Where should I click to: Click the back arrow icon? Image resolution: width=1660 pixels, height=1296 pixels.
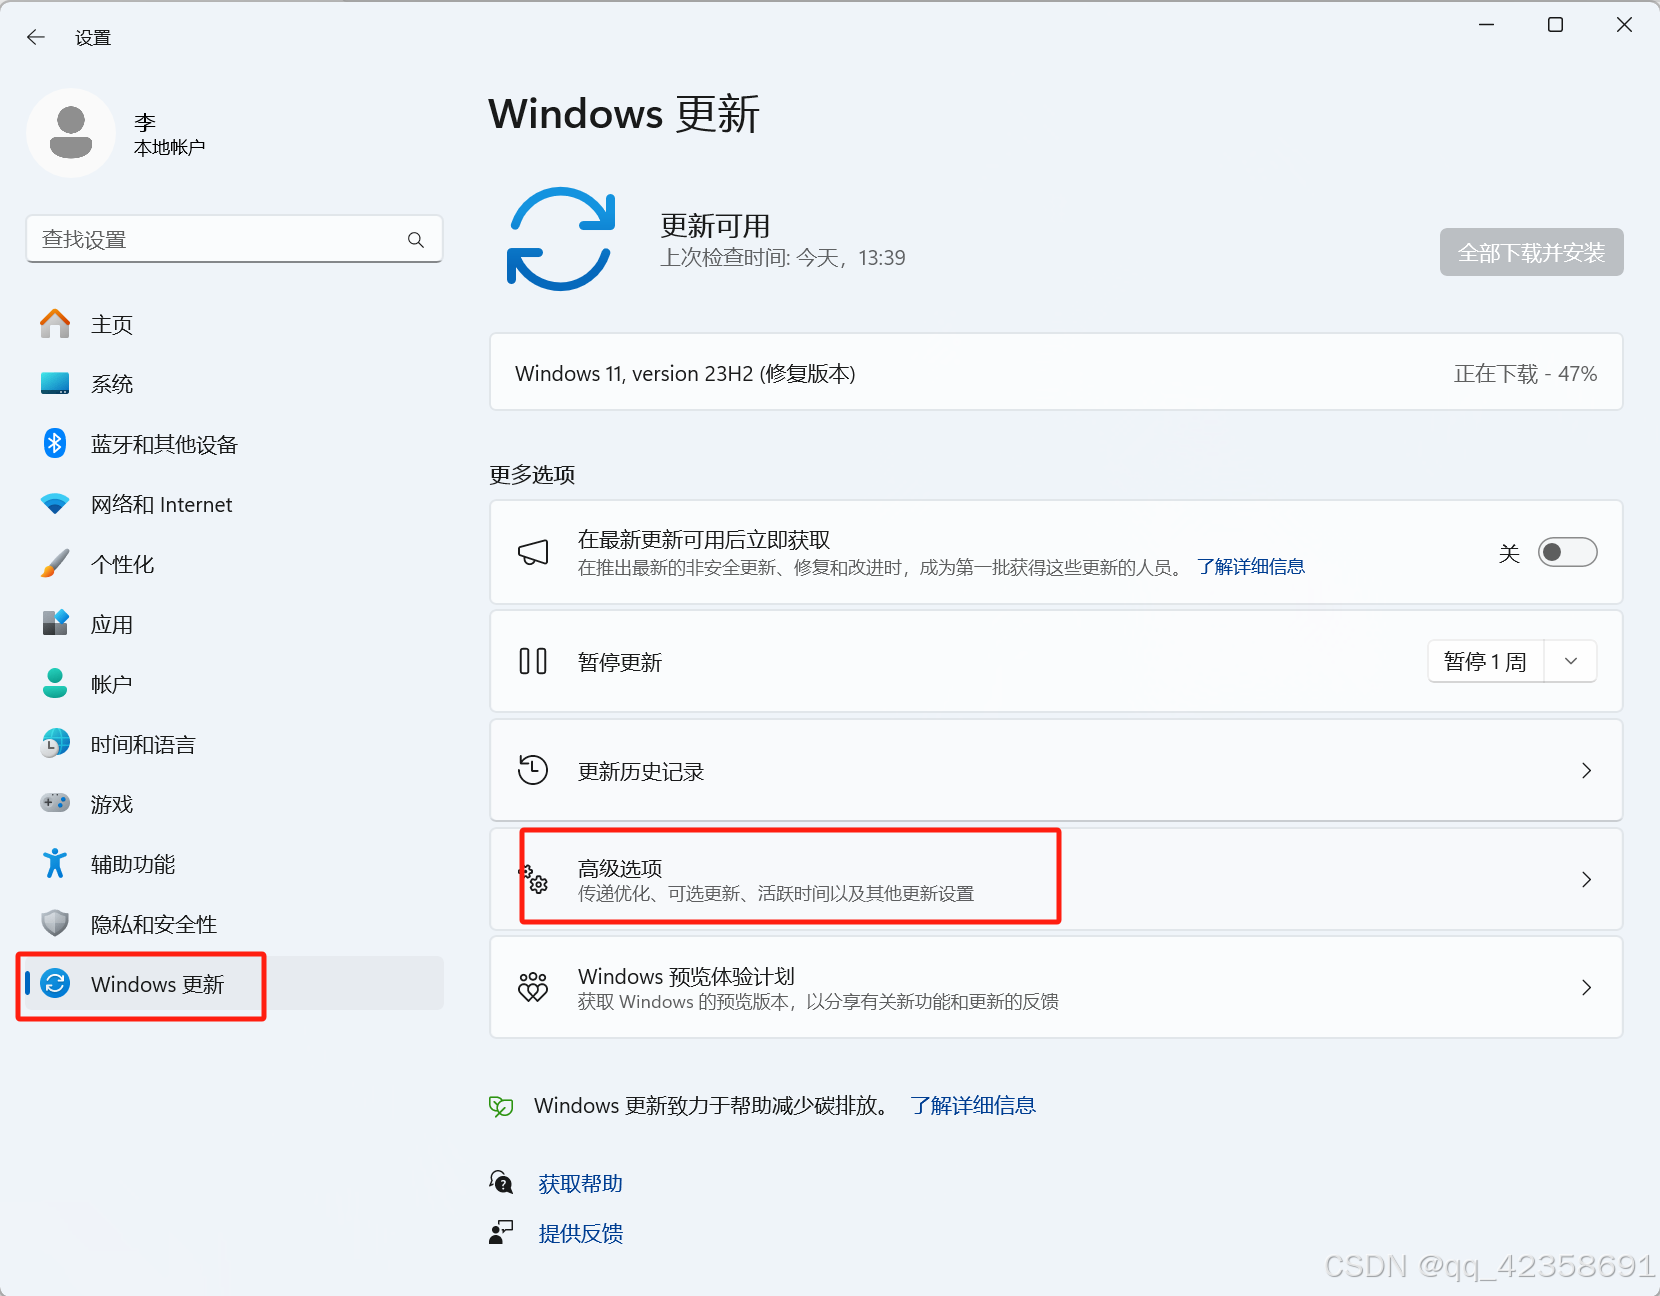click(x=36, y=37)
